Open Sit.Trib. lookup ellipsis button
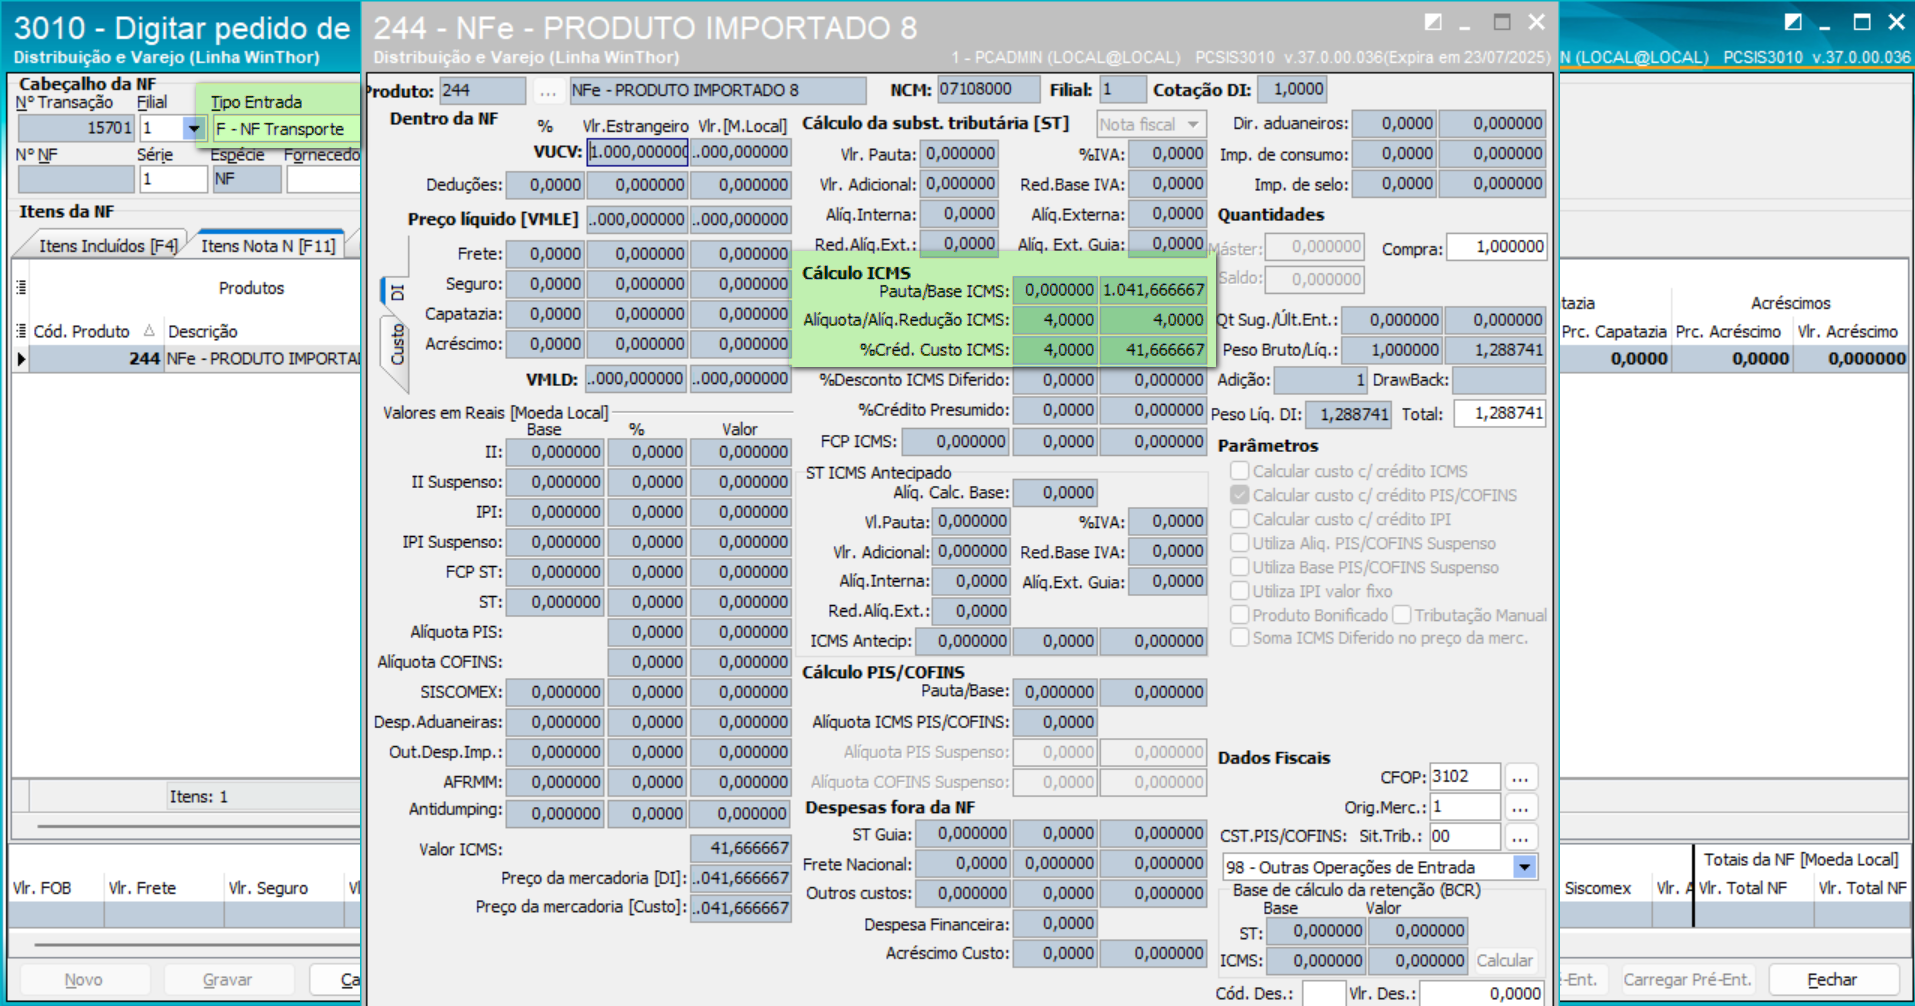Viewport: 1915px width, 1006px height. coord(1520,837)
